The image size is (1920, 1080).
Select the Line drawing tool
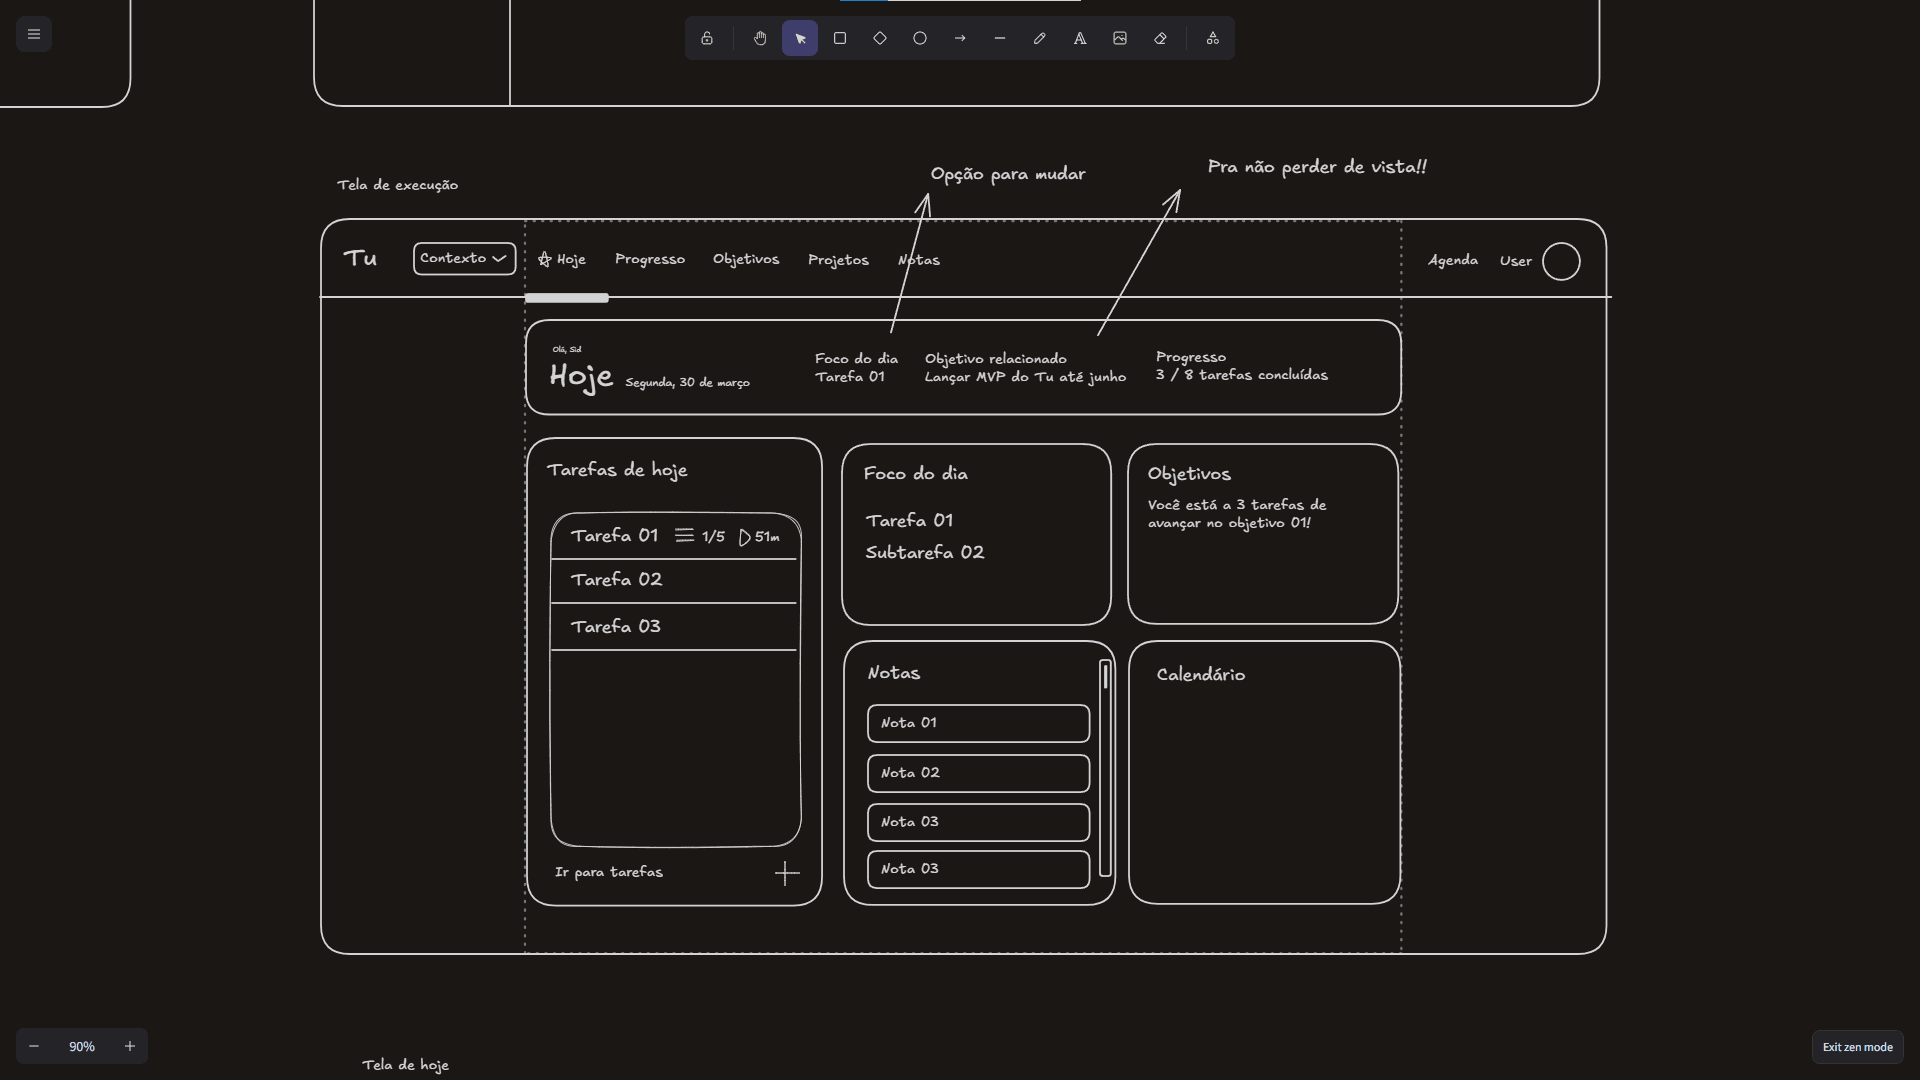(1000, 38)
